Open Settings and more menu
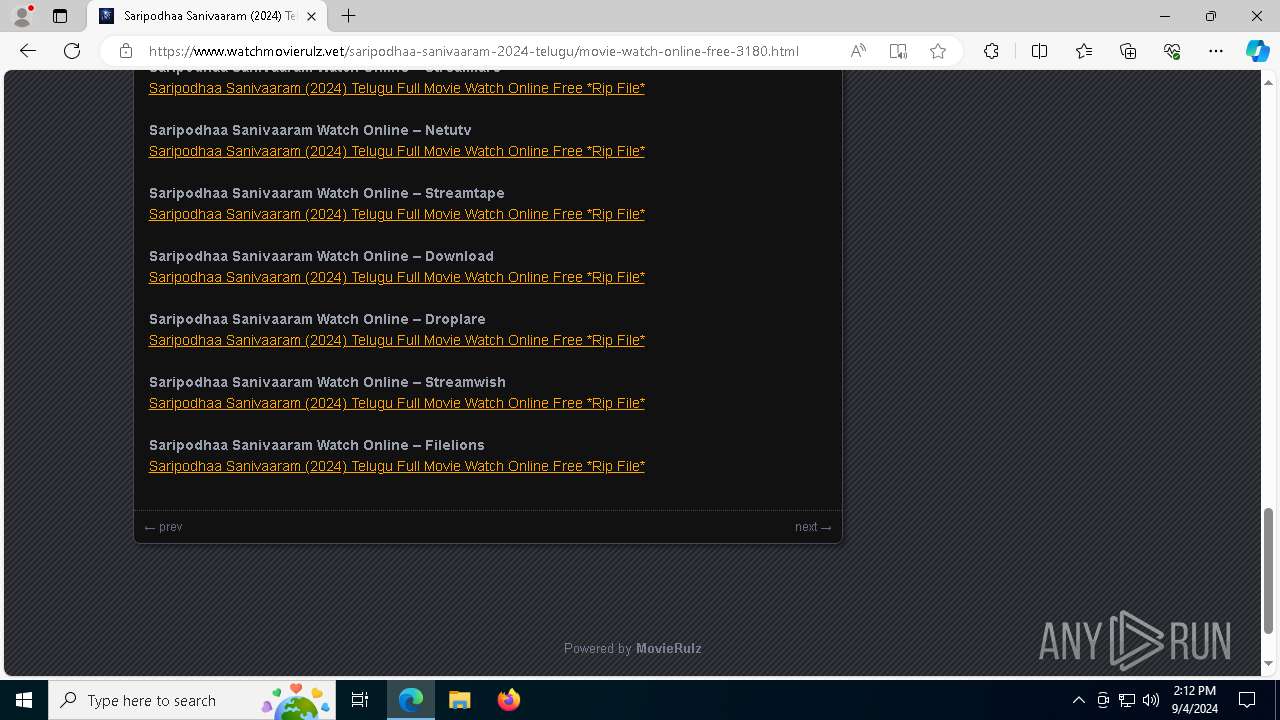The height and width of the screenshot is (720, 1280). coord(1216,51)
